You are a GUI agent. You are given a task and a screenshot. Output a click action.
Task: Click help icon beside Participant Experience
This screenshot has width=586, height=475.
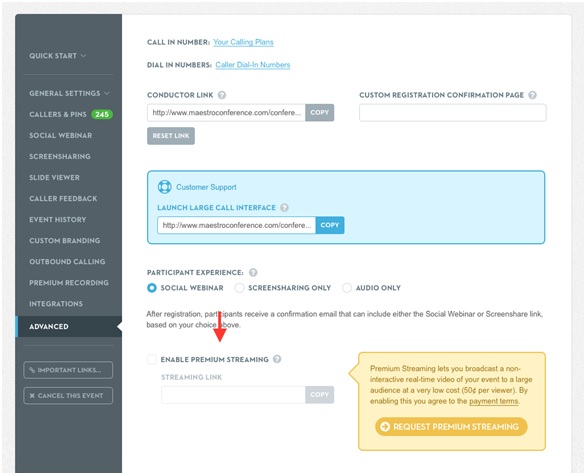253,272
